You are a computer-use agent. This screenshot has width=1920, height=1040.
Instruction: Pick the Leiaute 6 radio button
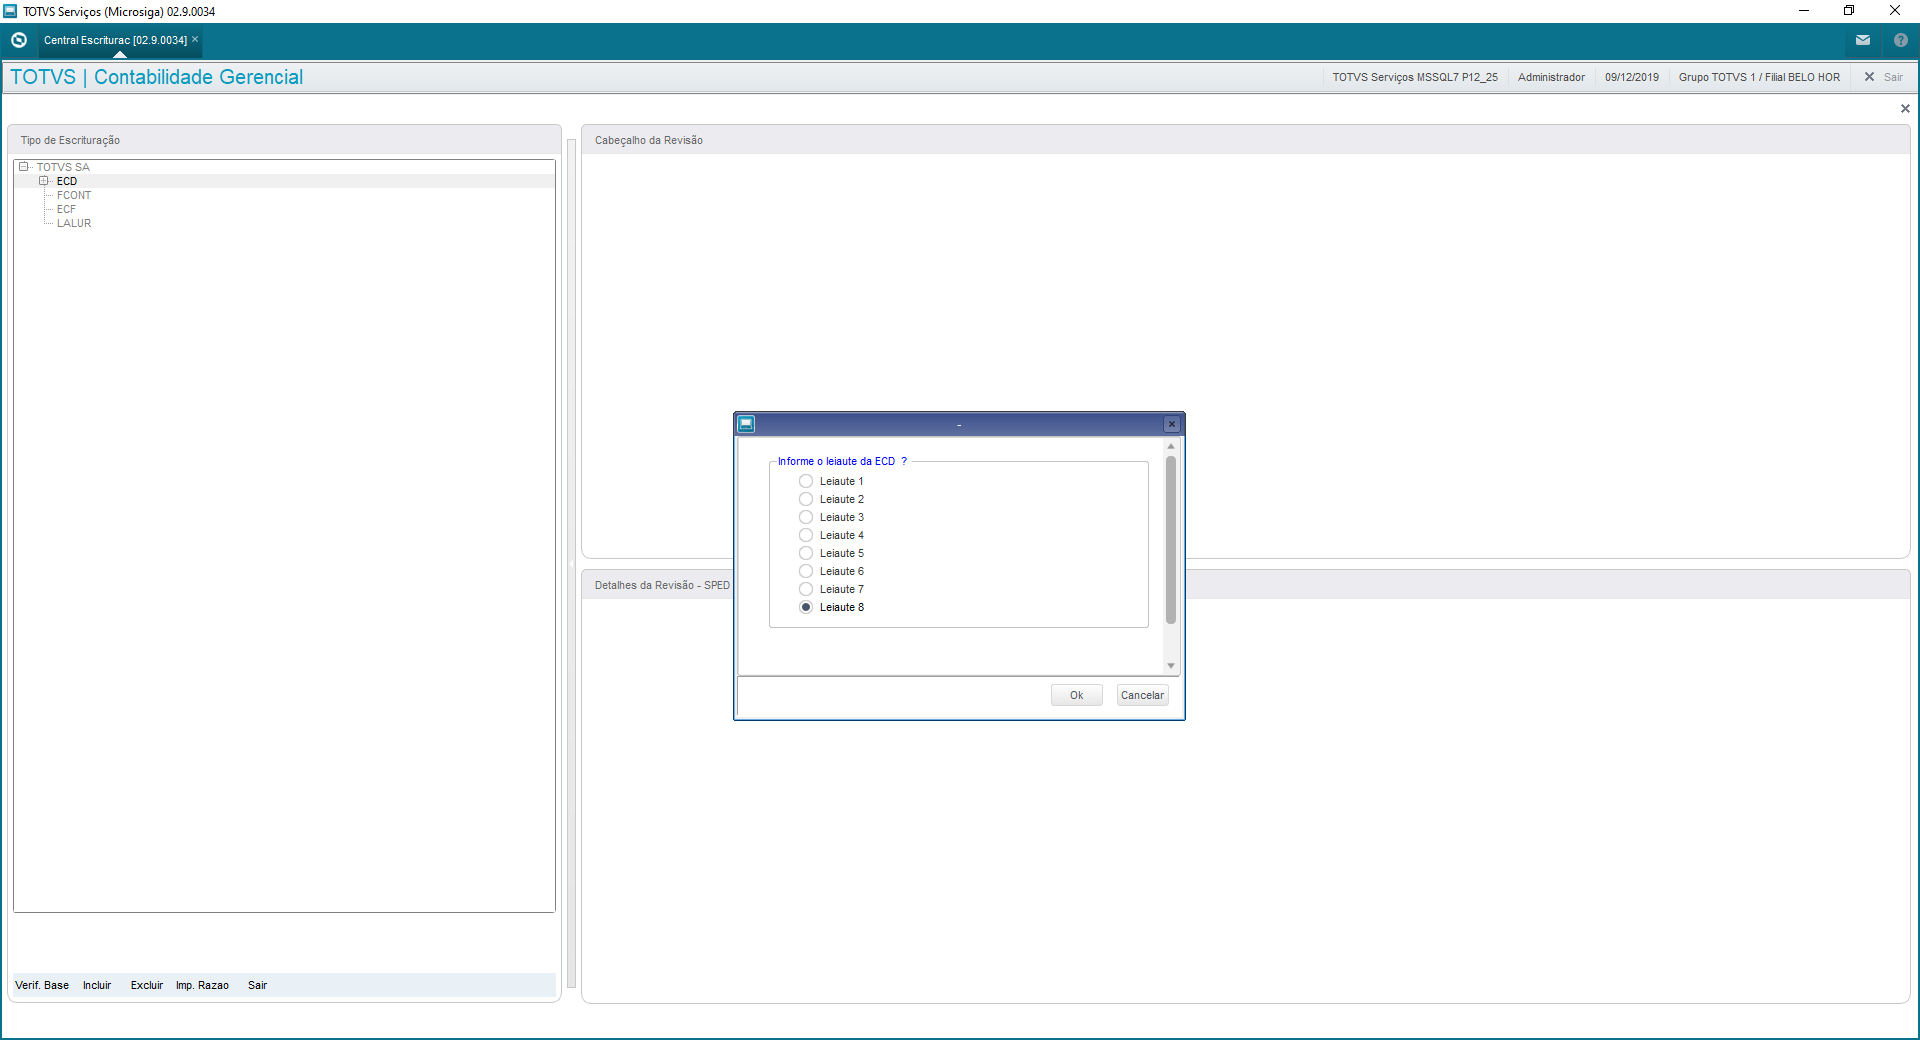(806, 571)
